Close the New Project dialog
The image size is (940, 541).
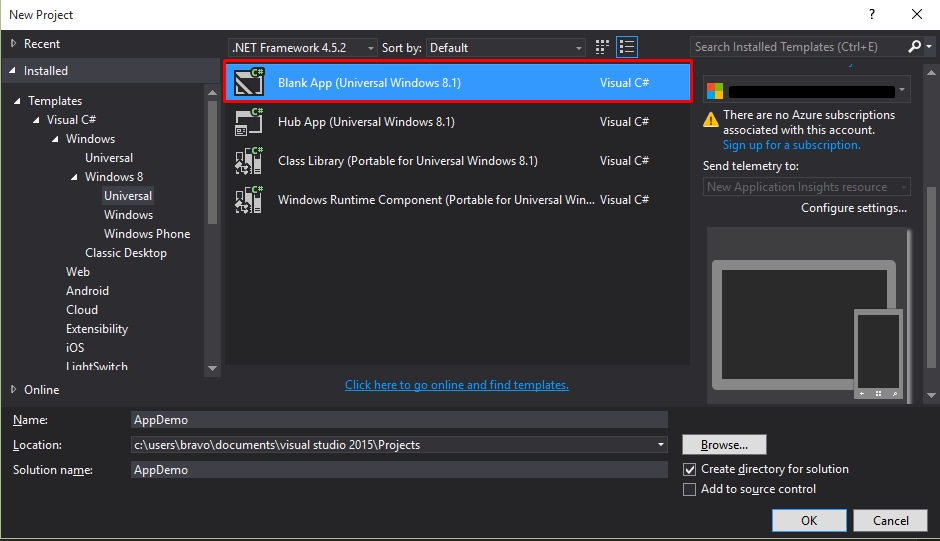point(917,14)
